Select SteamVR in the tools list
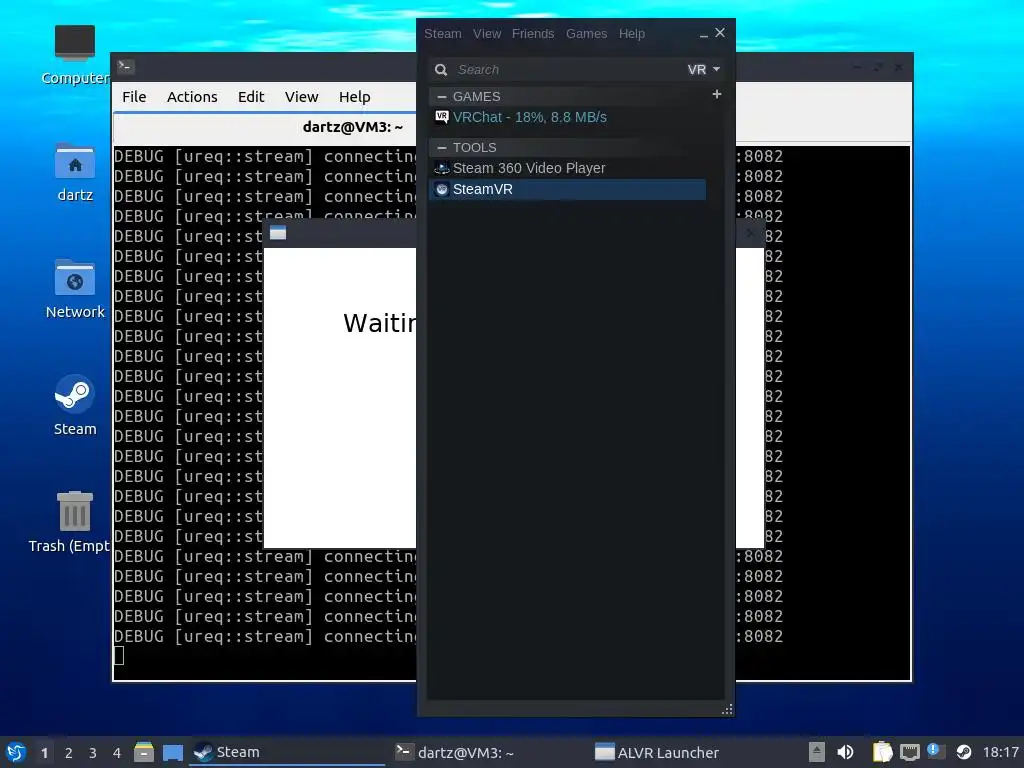Screen dimensions: 1024x768 coord(567,189)
